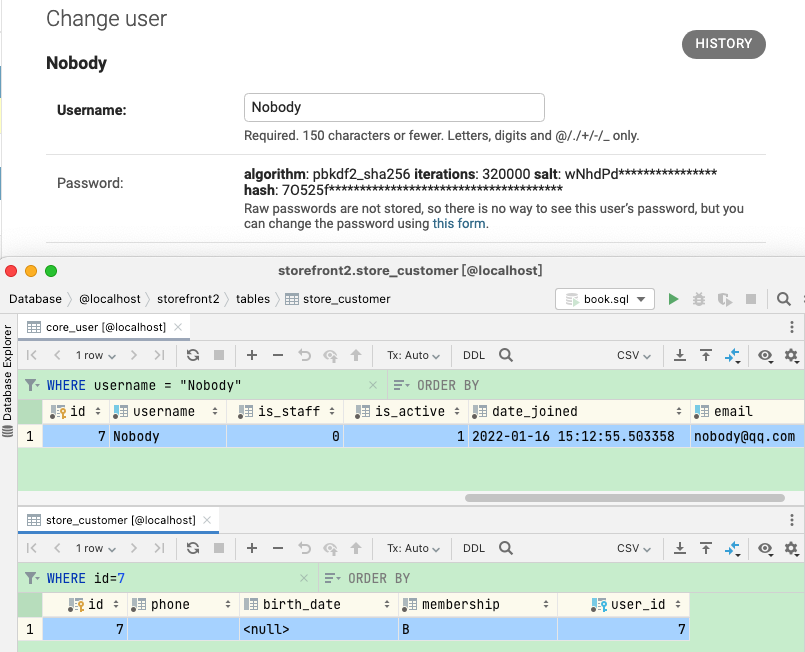Reload the core_user table data
This screenshot has width=805, height=652.
193,355
